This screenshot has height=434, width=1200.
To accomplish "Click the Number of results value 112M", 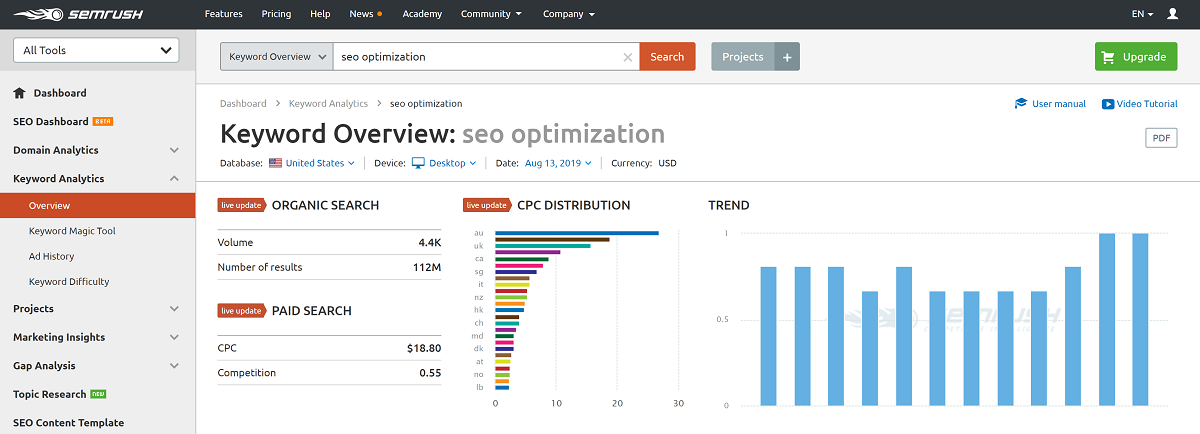I will click(427, 267).
